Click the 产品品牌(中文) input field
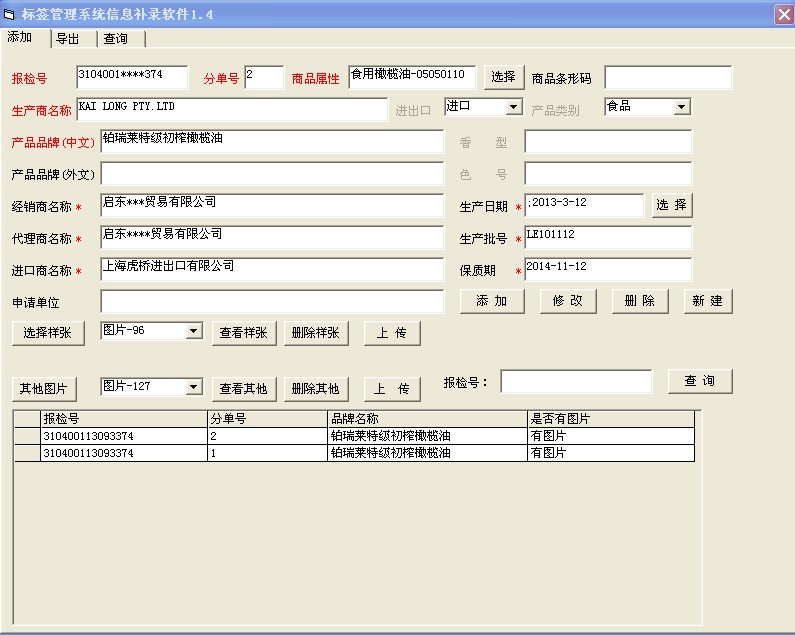The image size is (795, 635). (x=272, y=141)
